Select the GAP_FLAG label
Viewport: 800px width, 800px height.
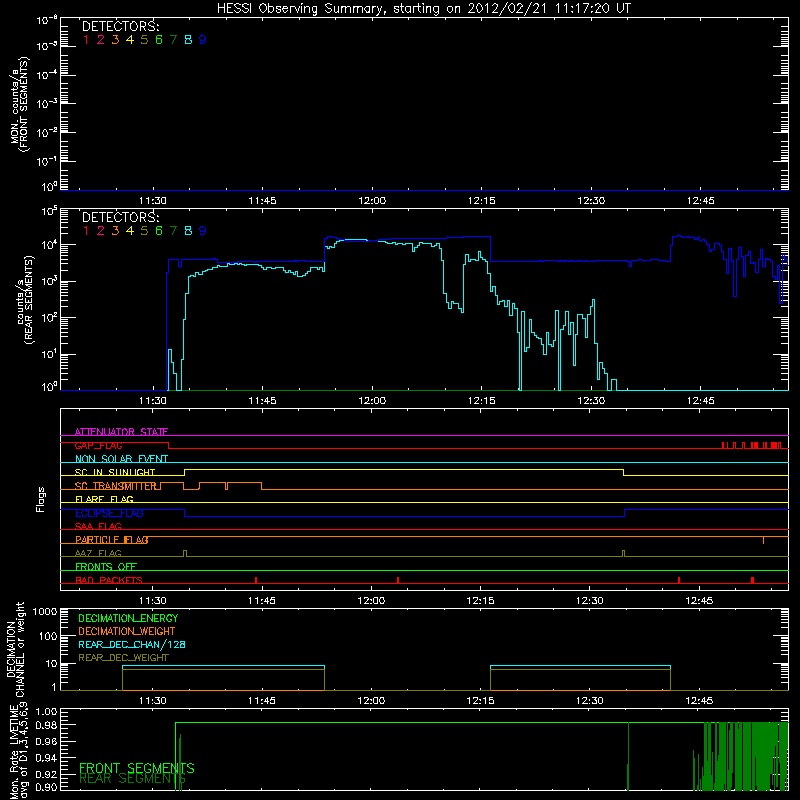[x=98, y=445]
